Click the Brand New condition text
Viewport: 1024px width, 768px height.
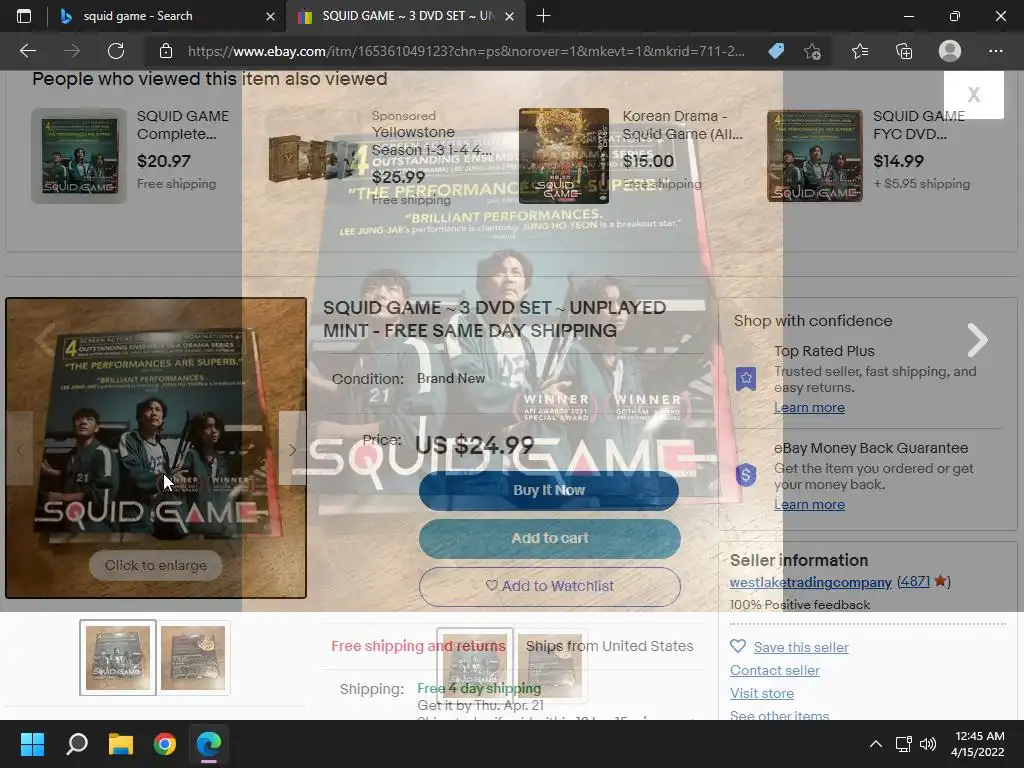(x=451, y=378)
